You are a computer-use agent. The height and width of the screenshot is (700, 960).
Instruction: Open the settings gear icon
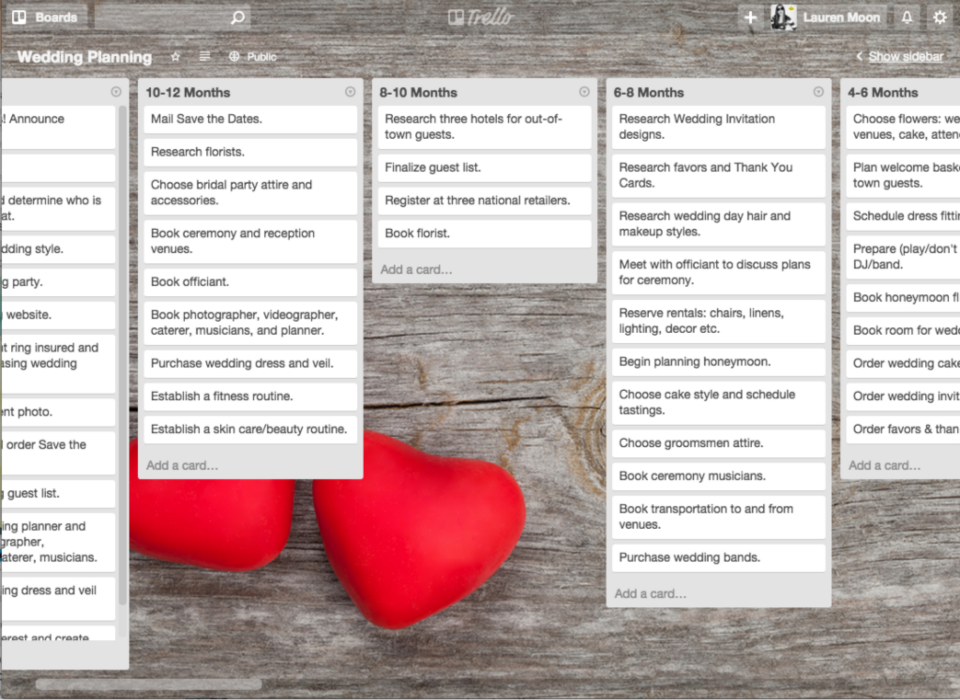[939, 17]
